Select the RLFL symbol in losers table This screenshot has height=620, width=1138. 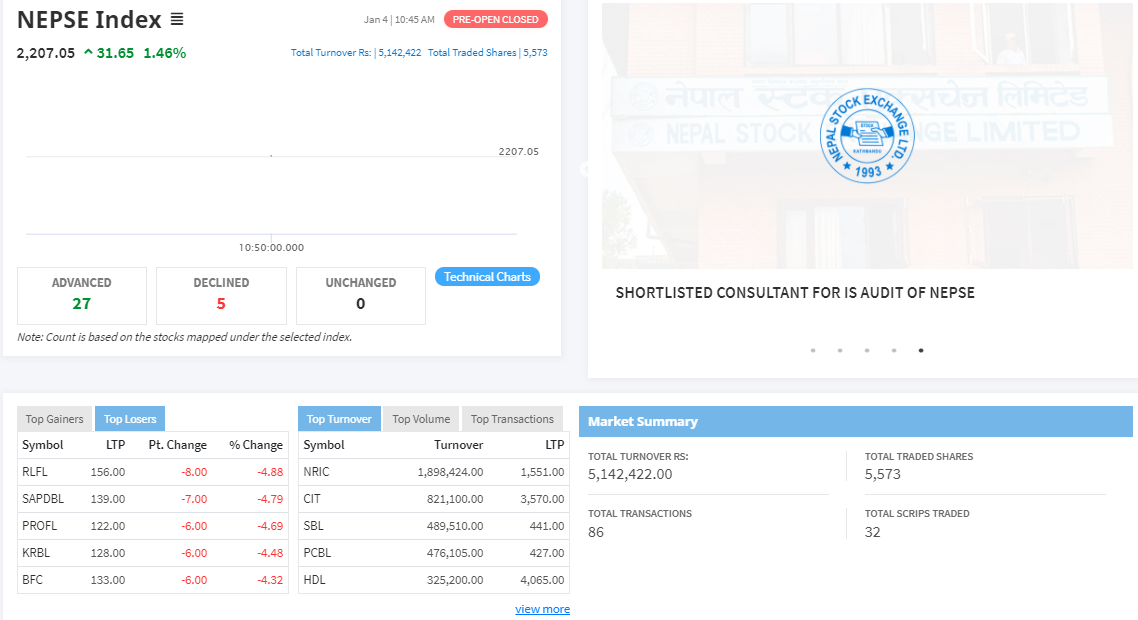pos(35,472)
